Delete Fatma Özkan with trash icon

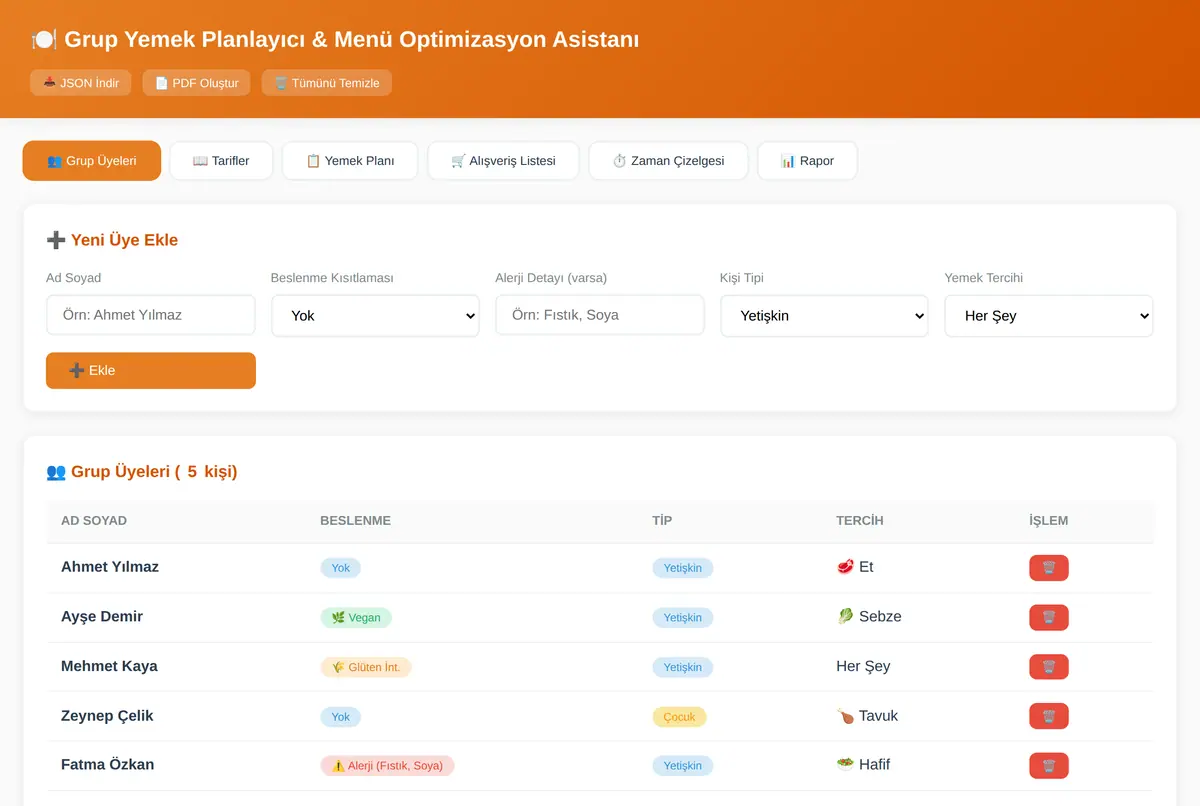tap(1048, 765)
